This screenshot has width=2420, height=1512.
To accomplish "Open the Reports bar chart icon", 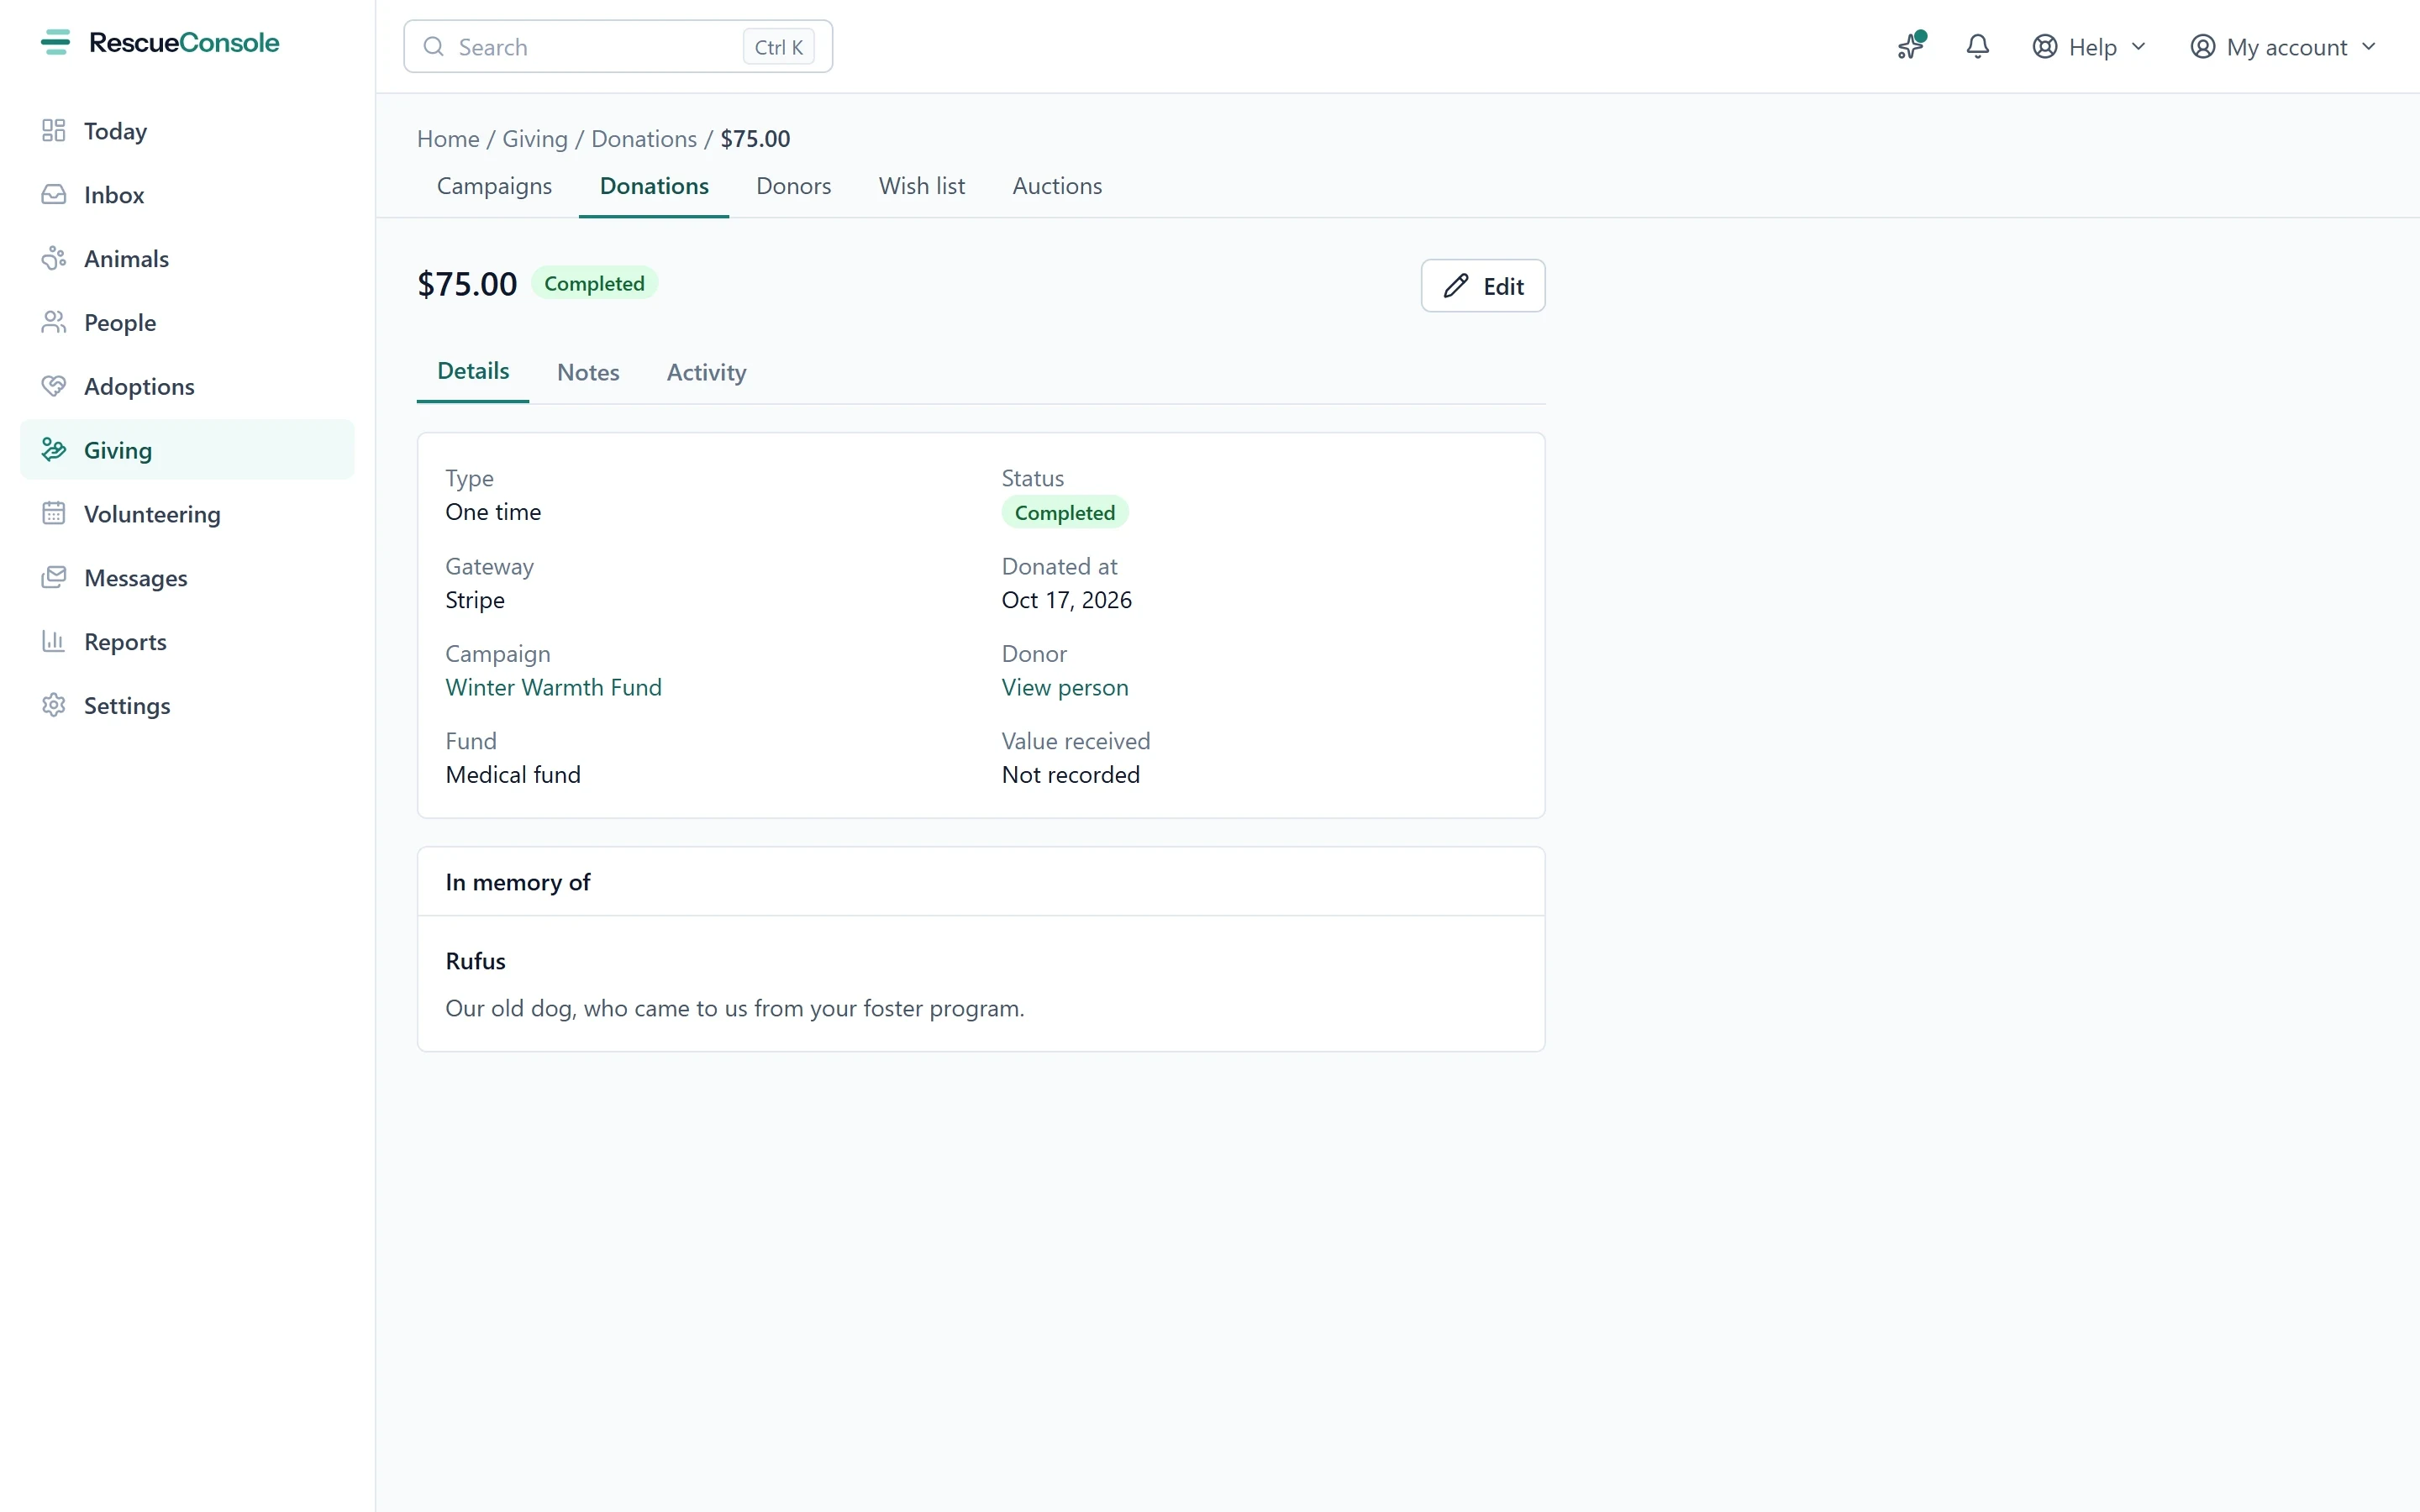I will click(54, 641).
